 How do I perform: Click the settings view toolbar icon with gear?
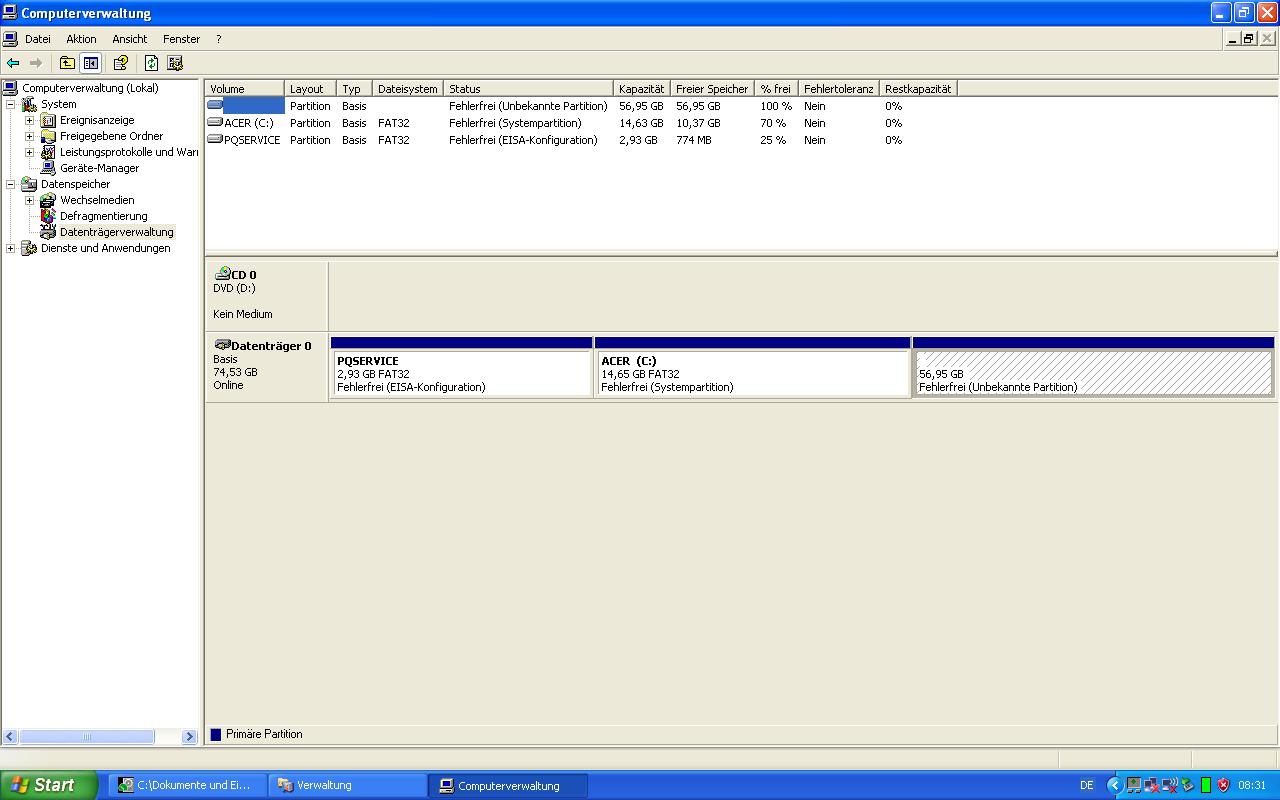175,63
